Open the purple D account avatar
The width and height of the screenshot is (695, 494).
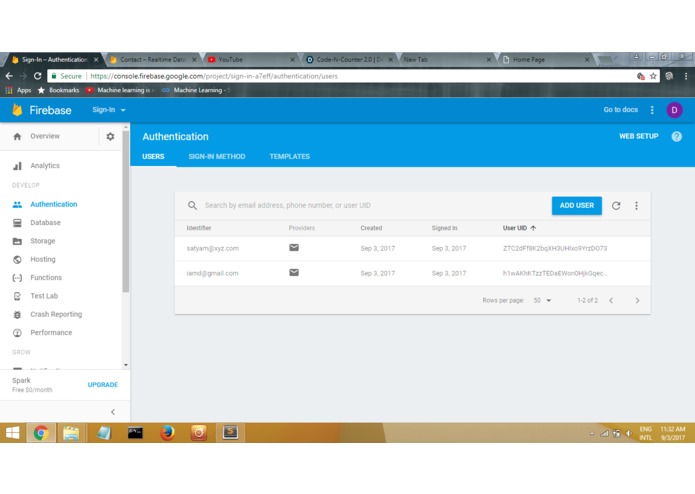click(674, 110)
